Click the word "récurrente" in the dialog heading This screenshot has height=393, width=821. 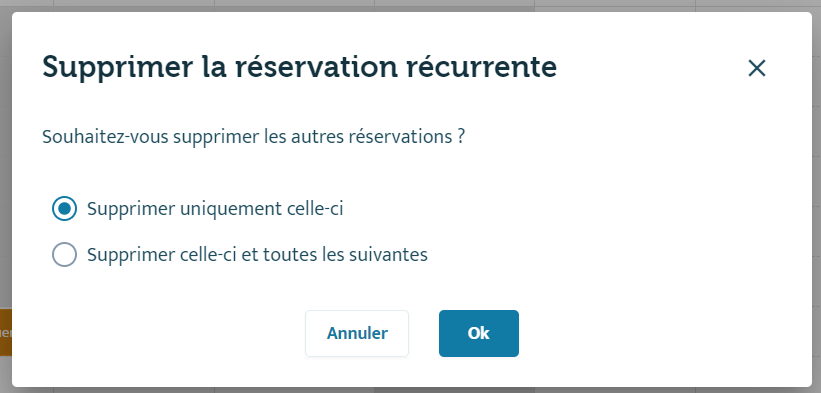481,68
